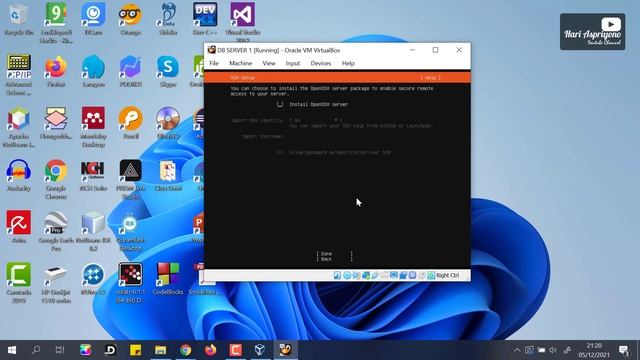Viewport: 640px width, 360px height.
Task: Toggle the Install OpenSSH server checkbox
Action: [x=280, y=104]
